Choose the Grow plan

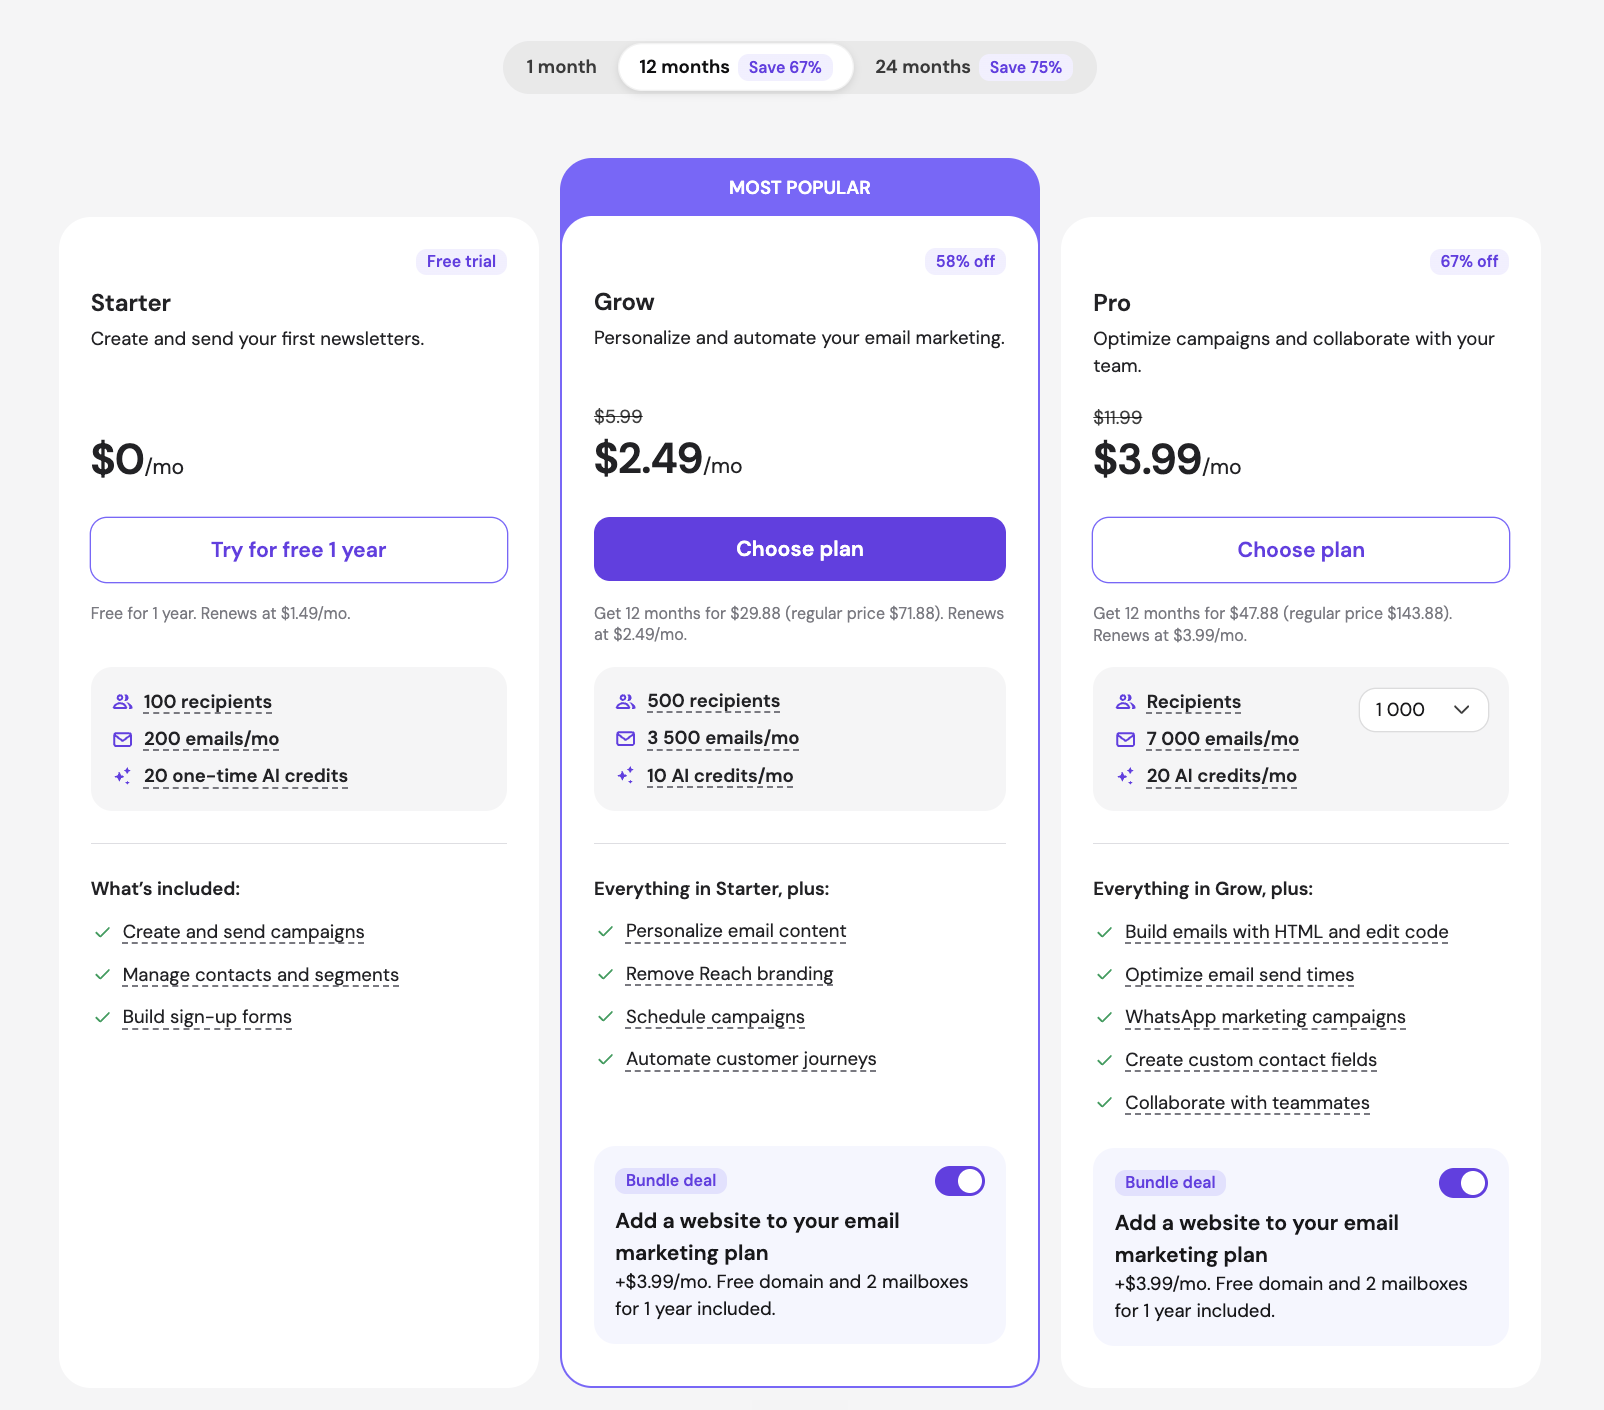tap(800, 549)
